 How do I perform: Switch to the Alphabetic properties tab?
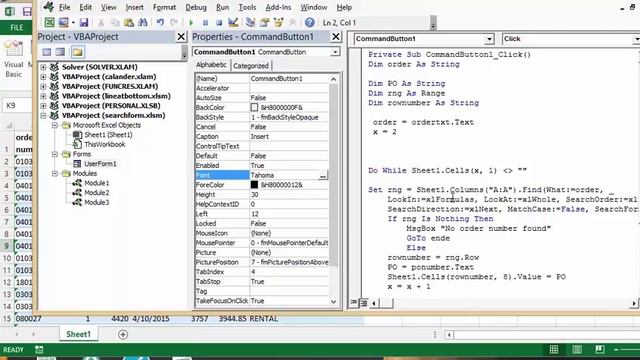[x=211, y=65]
